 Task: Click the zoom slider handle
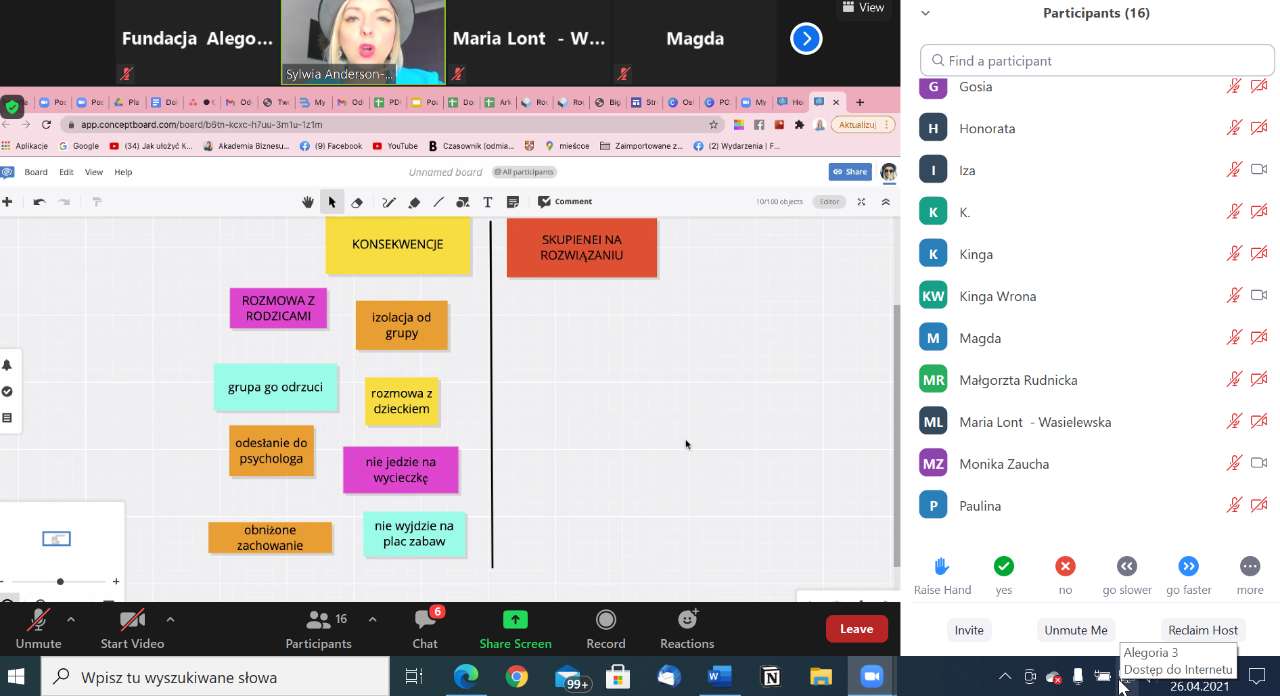60,581
